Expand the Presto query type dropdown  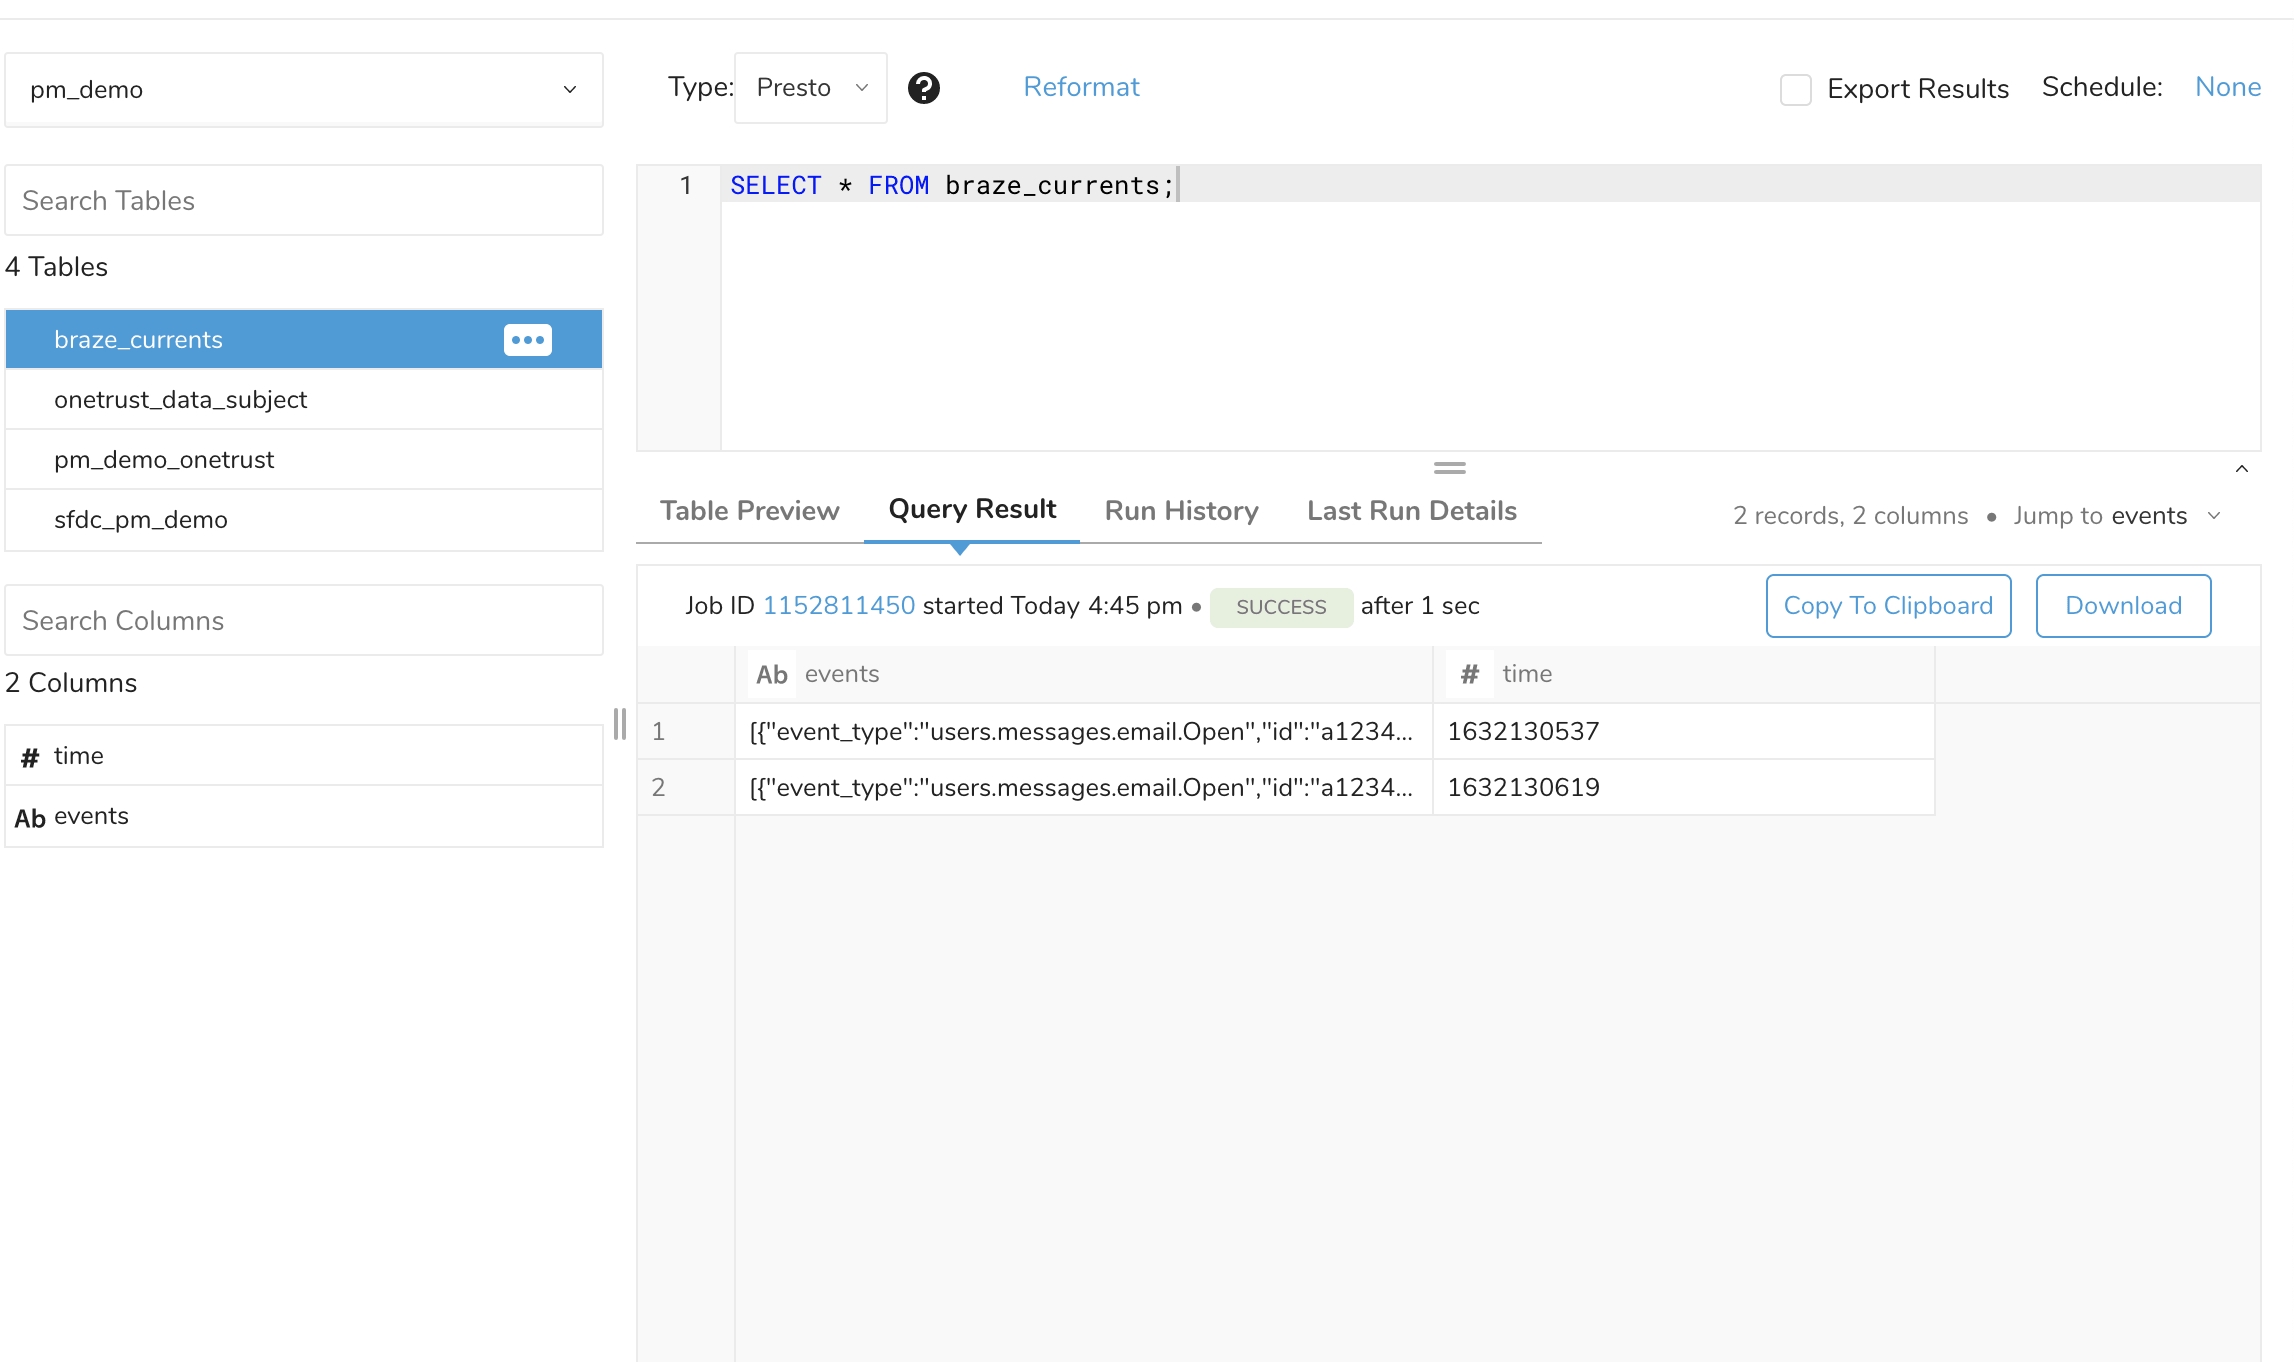coord(810,88)
